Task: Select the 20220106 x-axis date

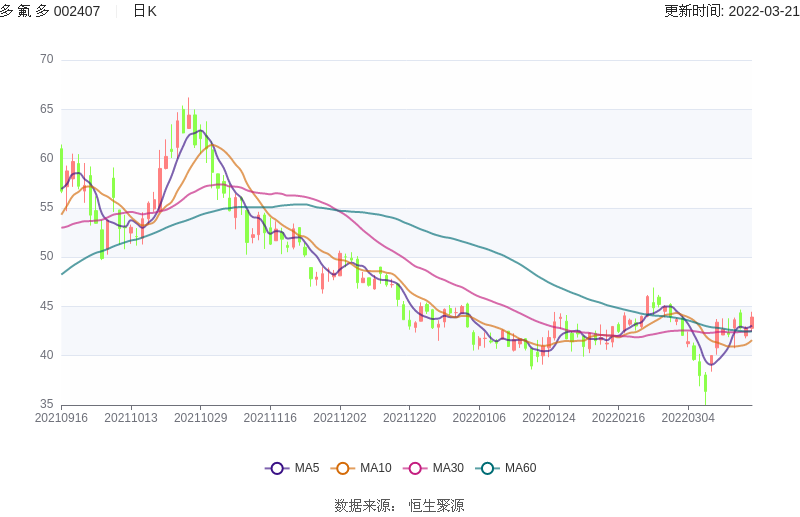Action: pyautogui.click(x=479, y=418)
